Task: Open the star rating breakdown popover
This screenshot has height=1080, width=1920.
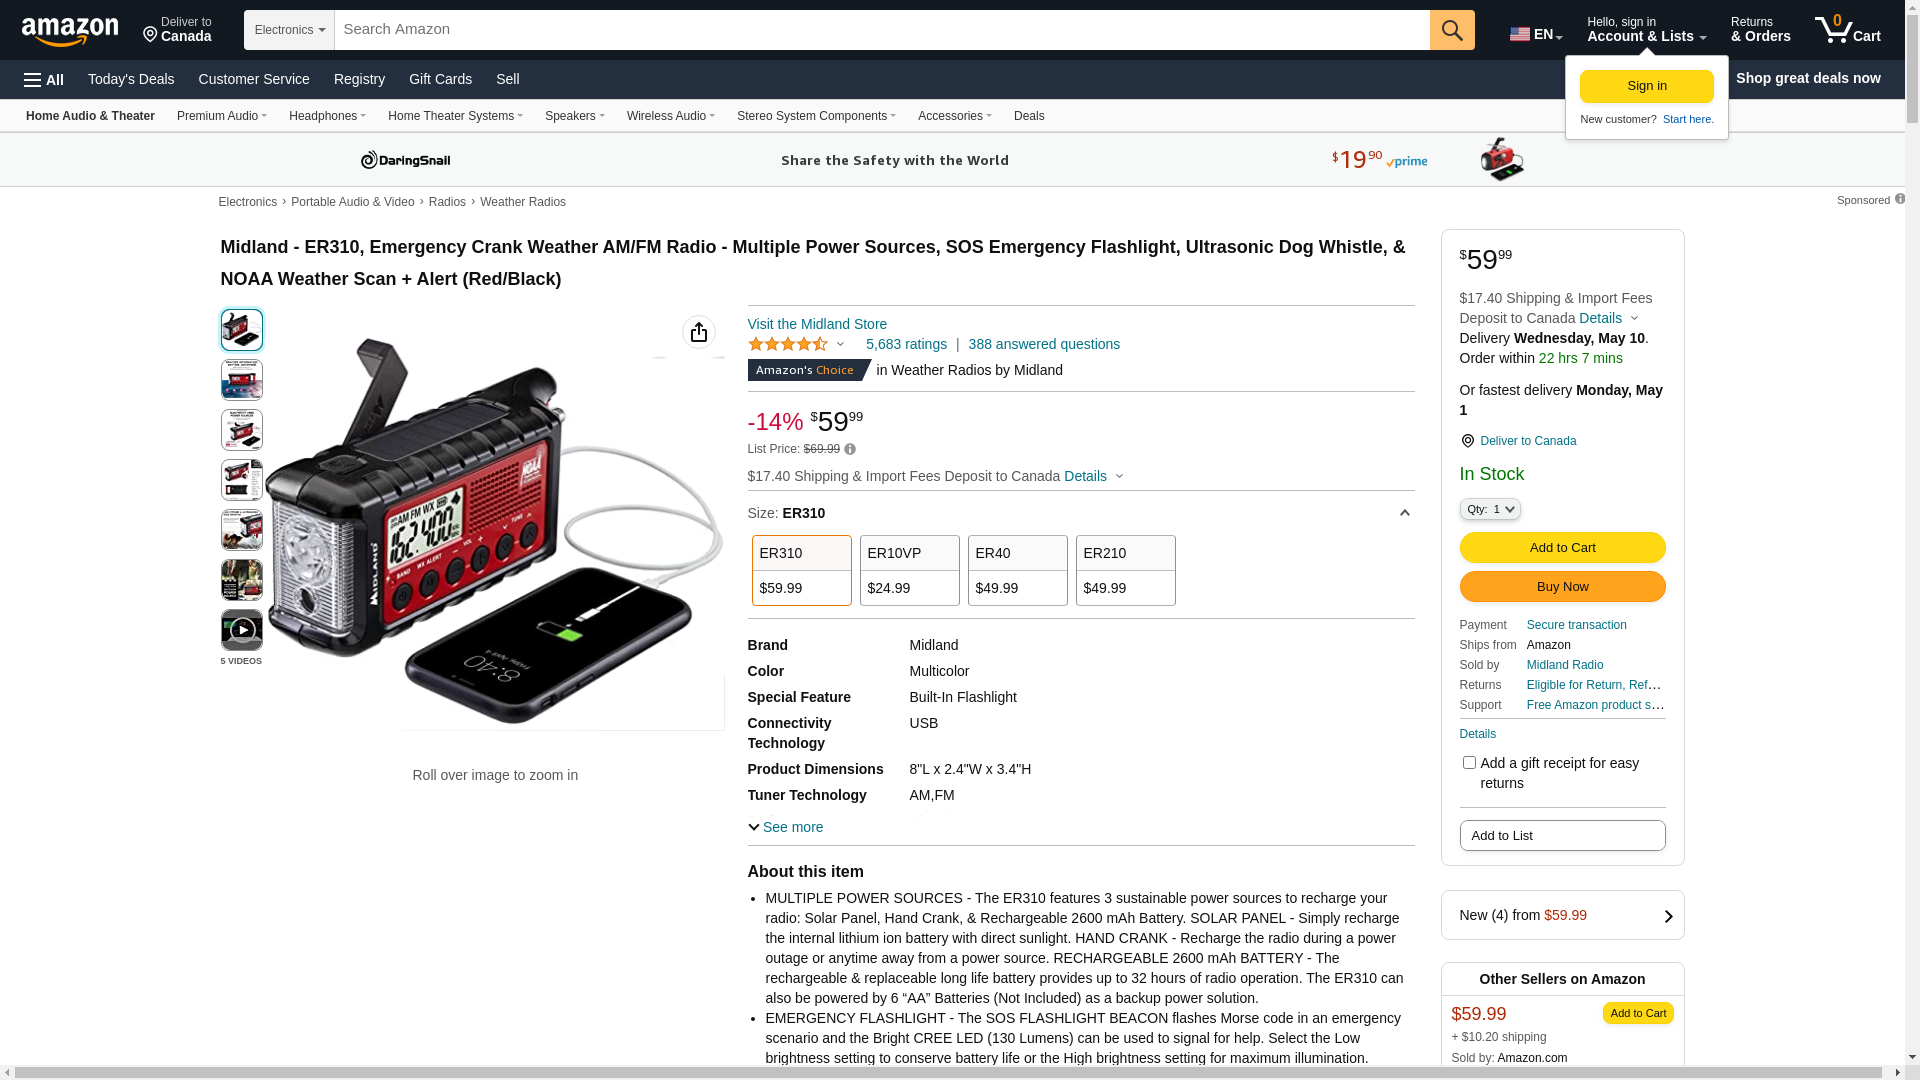Action: [x=797, y=344]
